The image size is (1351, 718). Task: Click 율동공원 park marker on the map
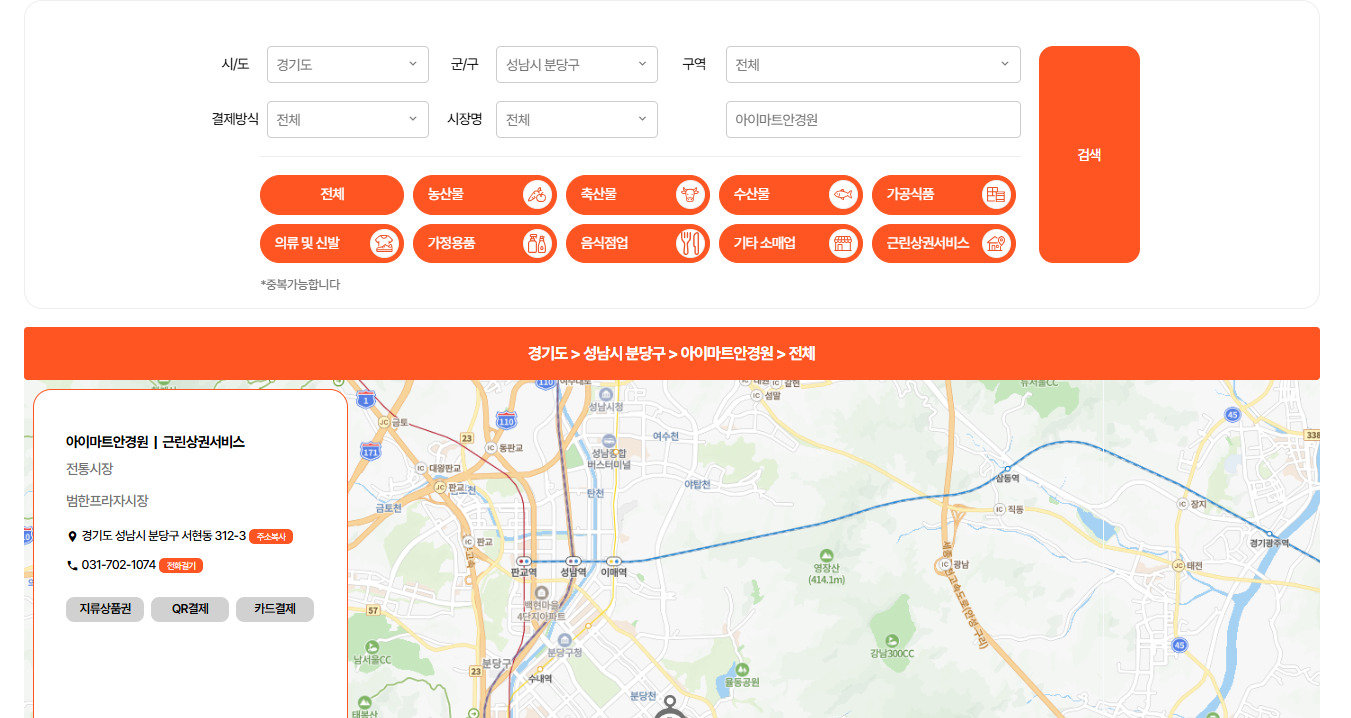[742, 675]
